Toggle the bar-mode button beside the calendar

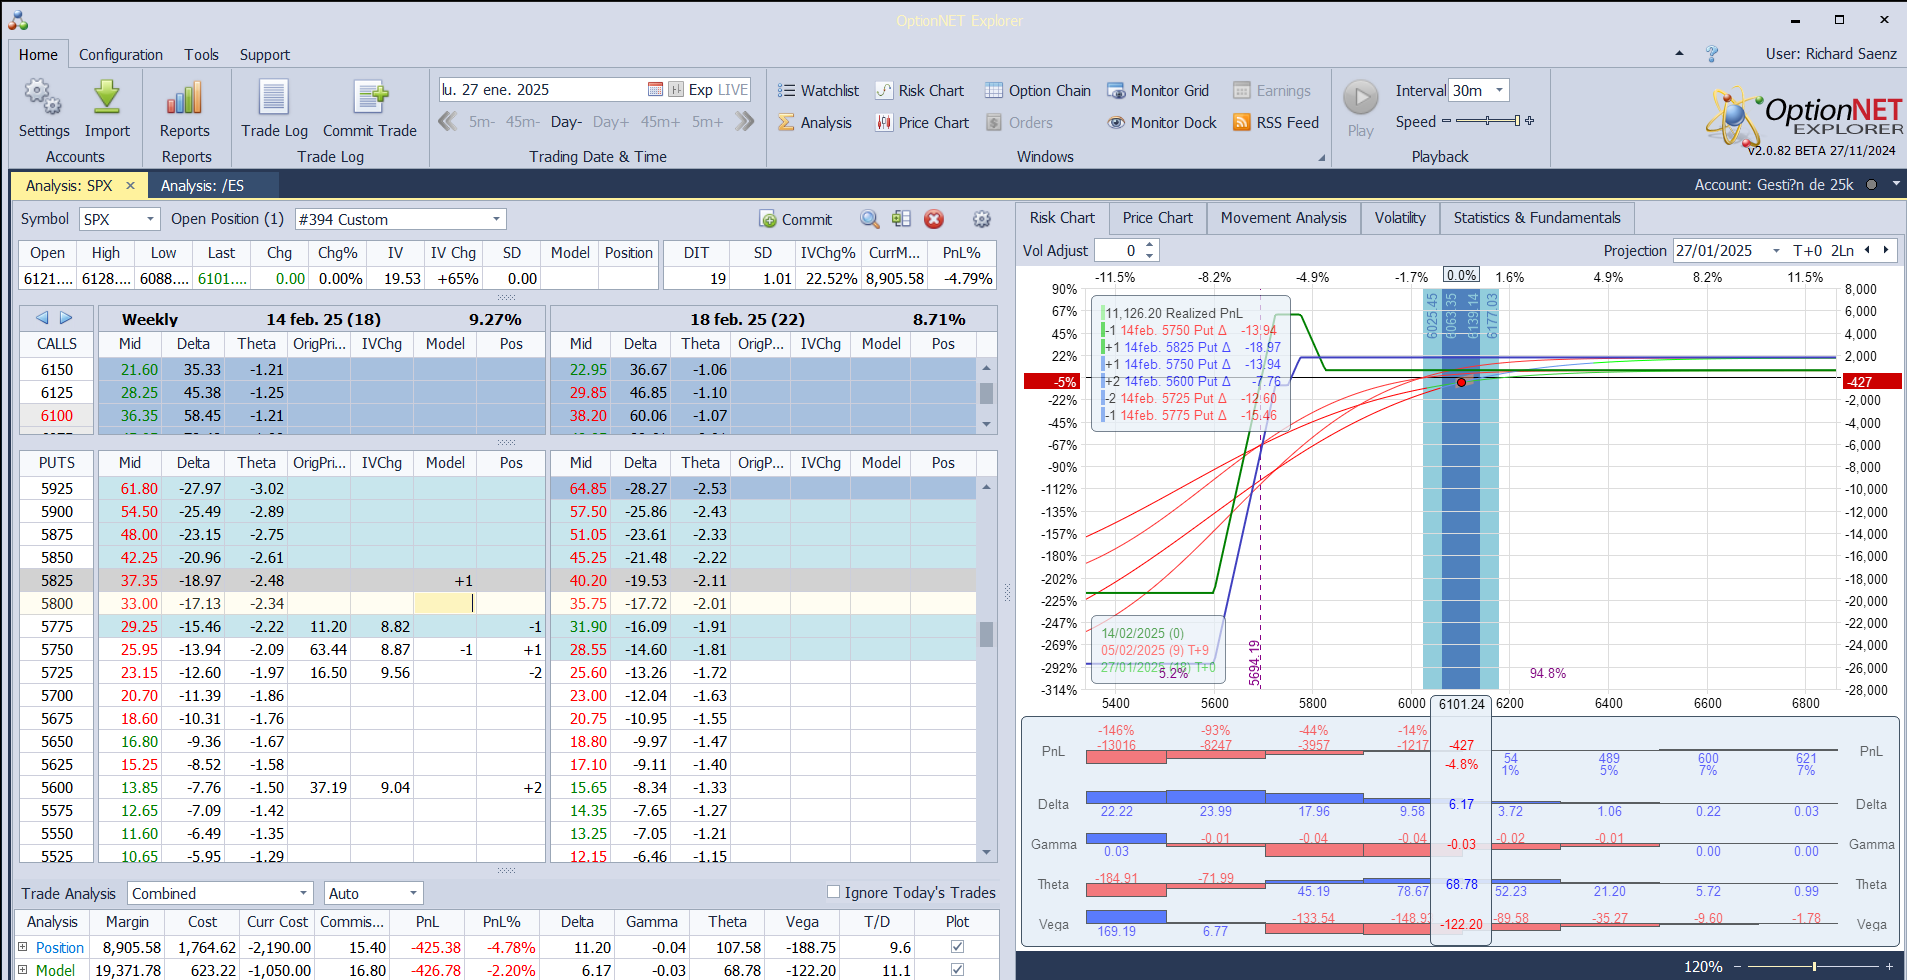tap(676, 89)
